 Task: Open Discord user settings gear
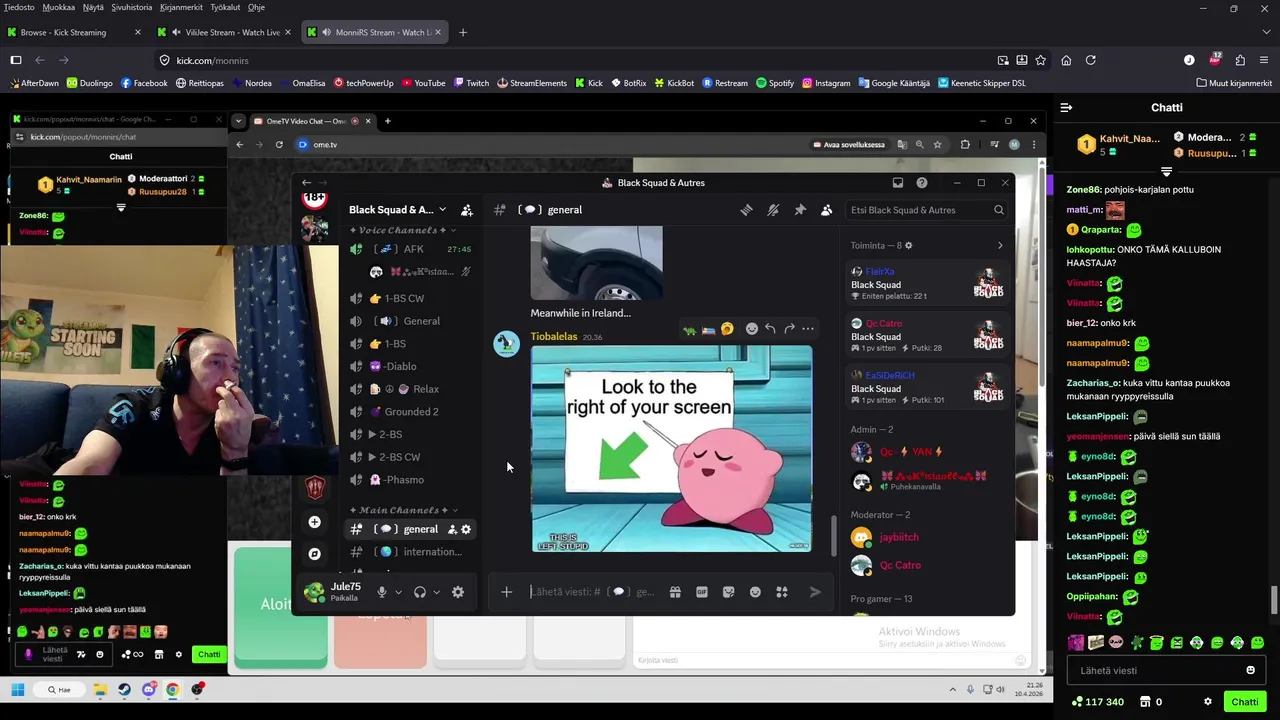coord(458,592)
